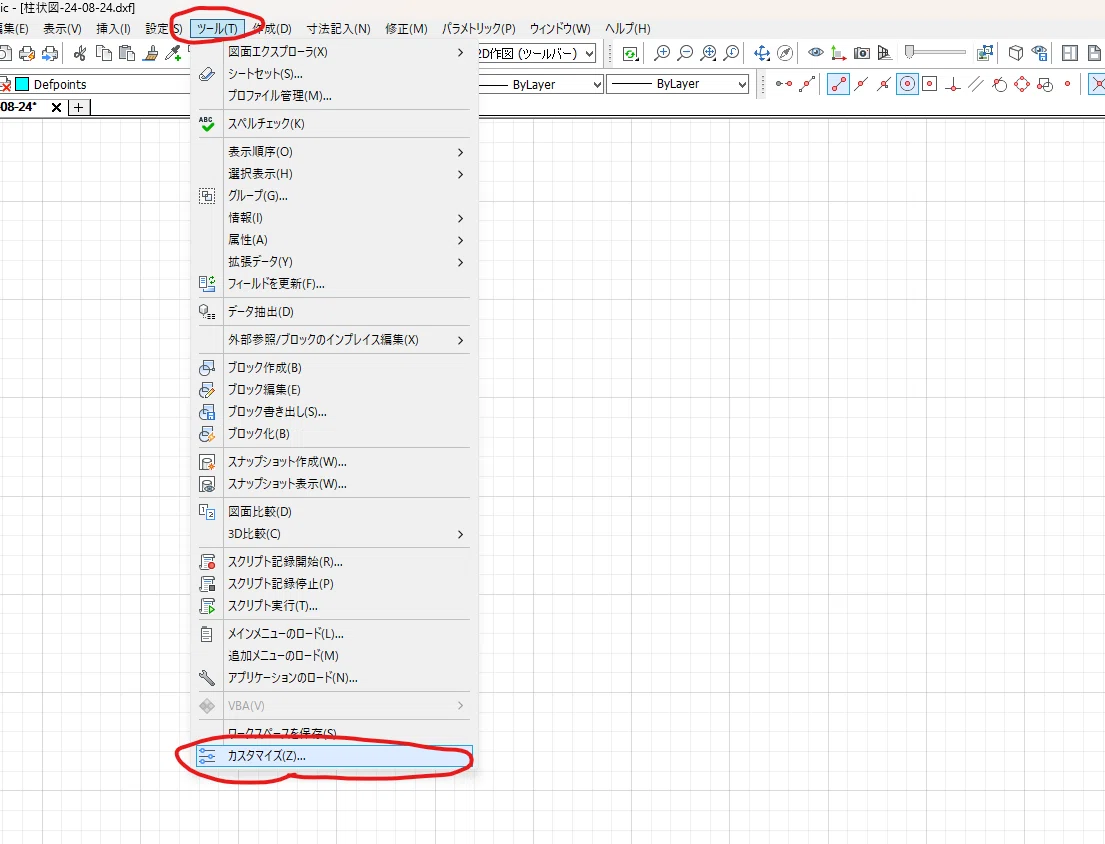Toggle the Endpoint snap button

[x=838, y=85]
